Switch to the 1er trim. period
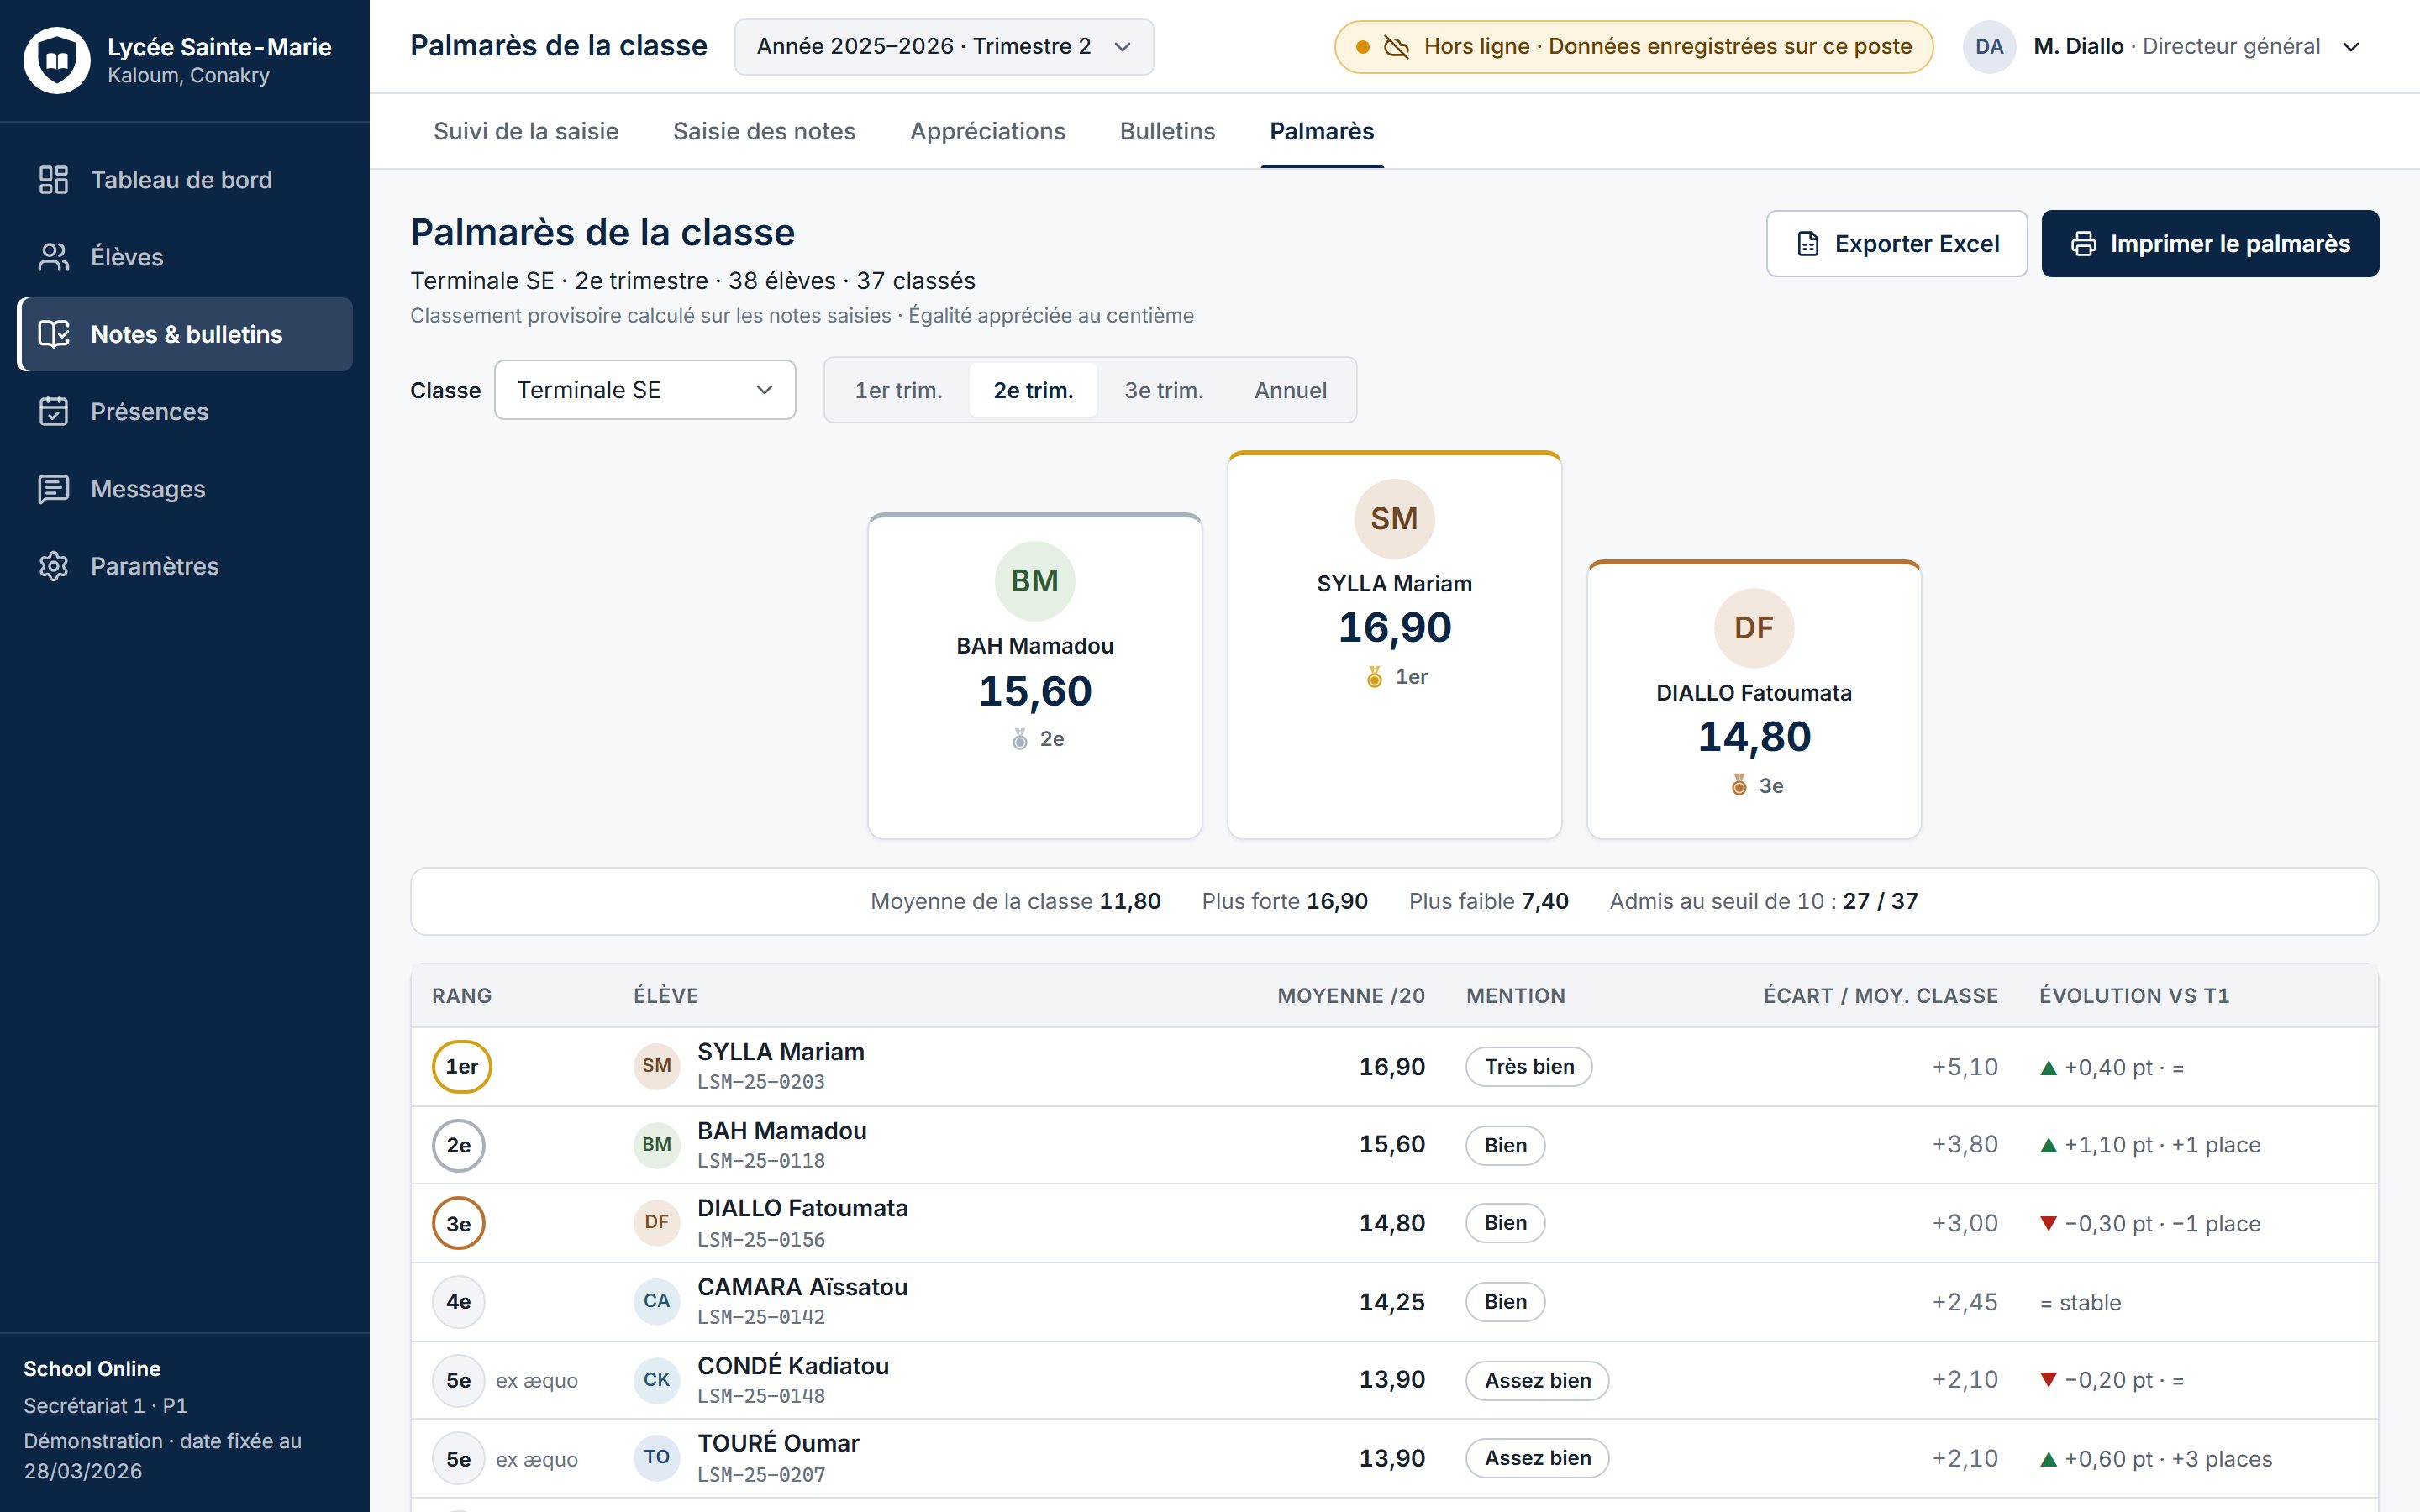 898,390
